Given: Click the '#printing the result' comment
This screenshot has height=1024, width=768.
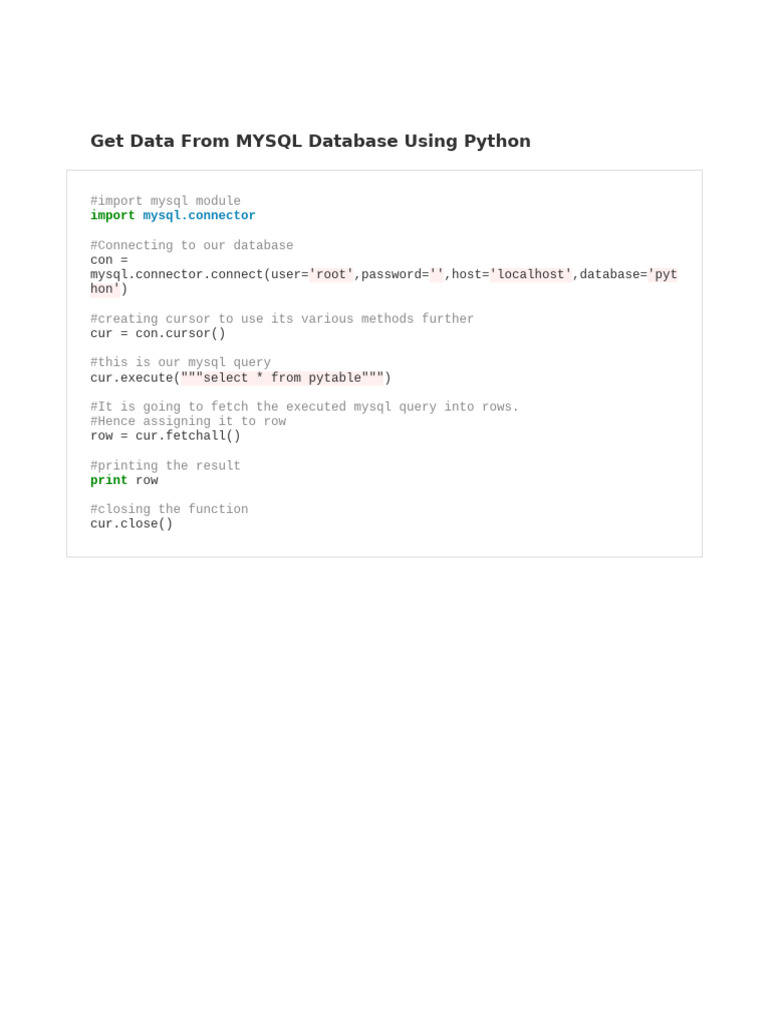Looking at the screenshot, I should tap(165, 465).
